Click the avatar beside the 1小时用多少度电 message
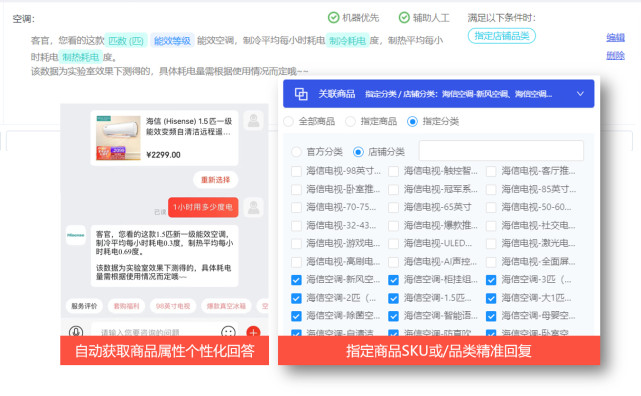 point(253,208)
